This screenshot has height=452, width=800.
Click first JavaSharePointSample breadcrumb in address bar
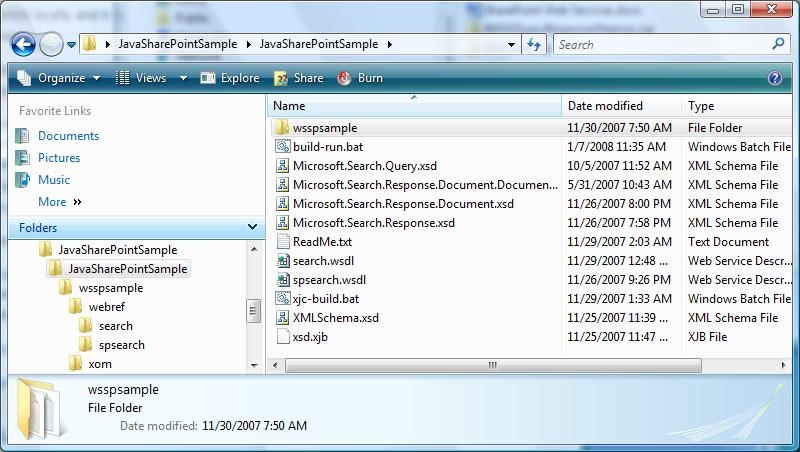pos(178,44)
